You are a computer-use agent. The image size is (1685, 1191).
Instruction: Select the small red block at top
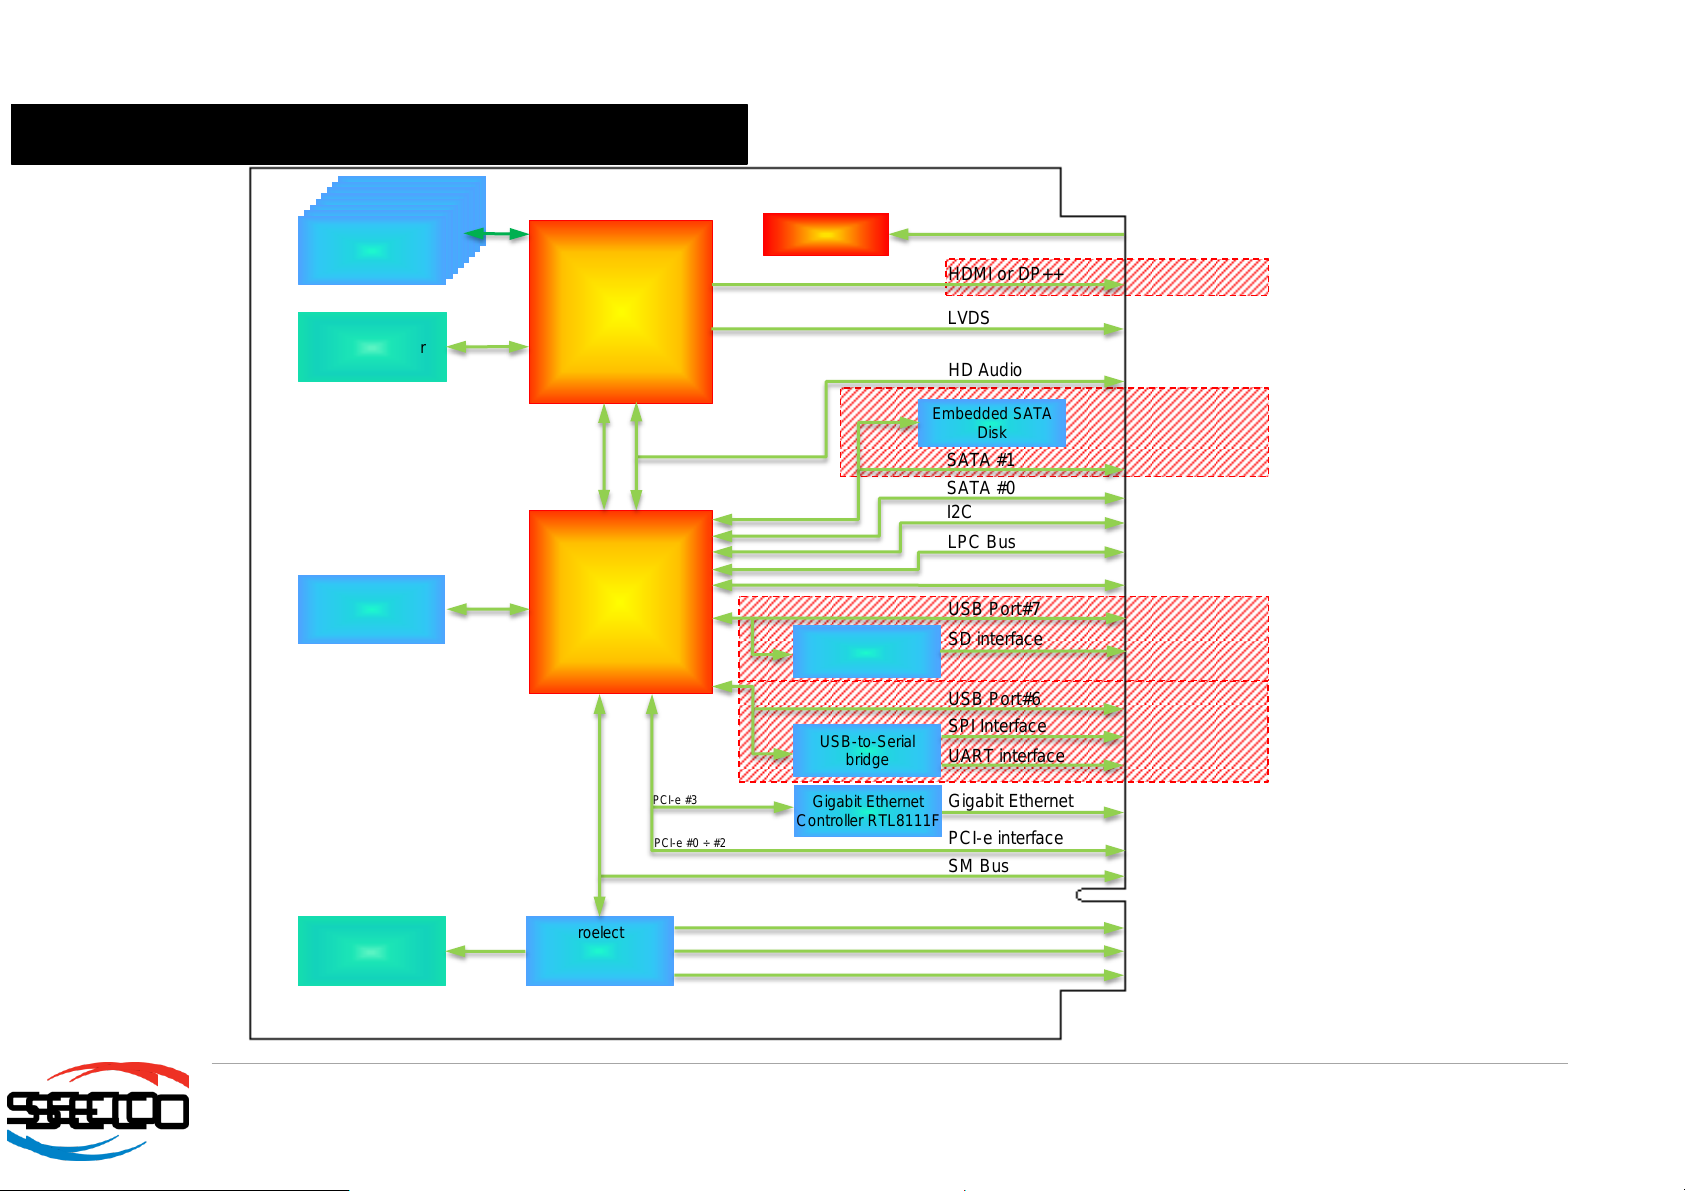[x=826, y=234]
